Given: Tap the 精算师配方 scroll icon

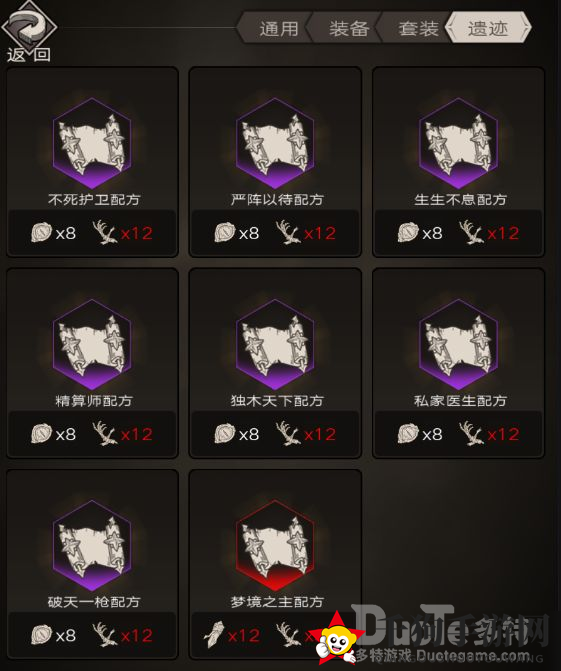Looking at the screenshot, I should click(x=92, y=344).
